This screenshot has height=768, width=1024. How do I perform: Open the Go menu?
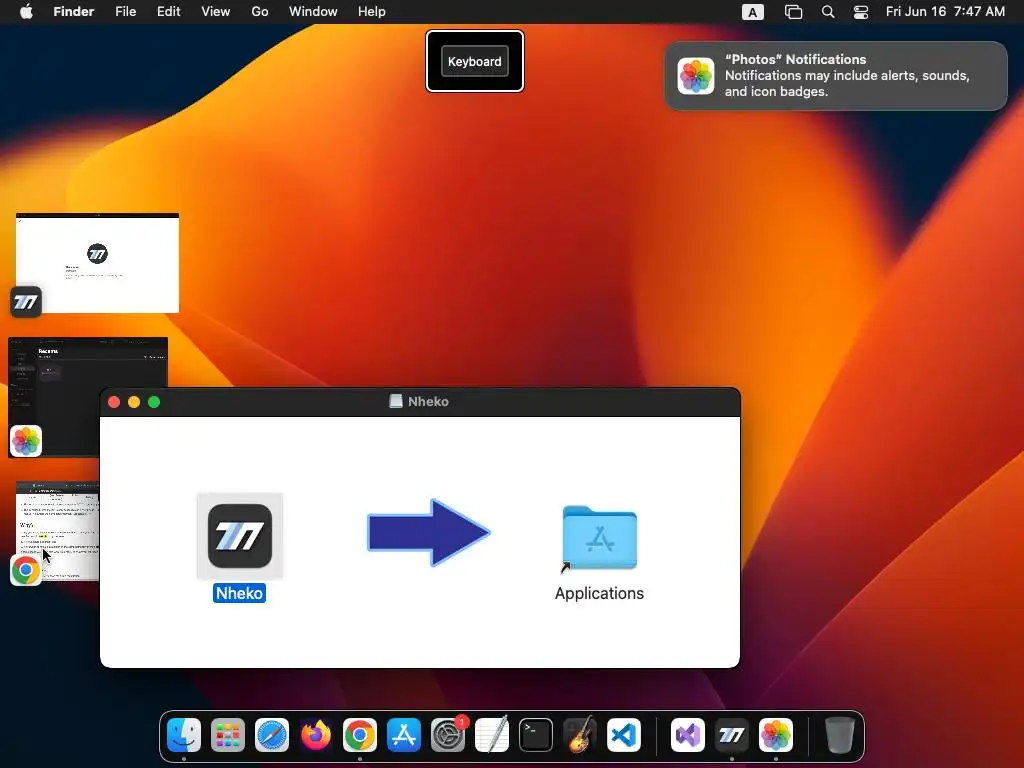[260, 12]
